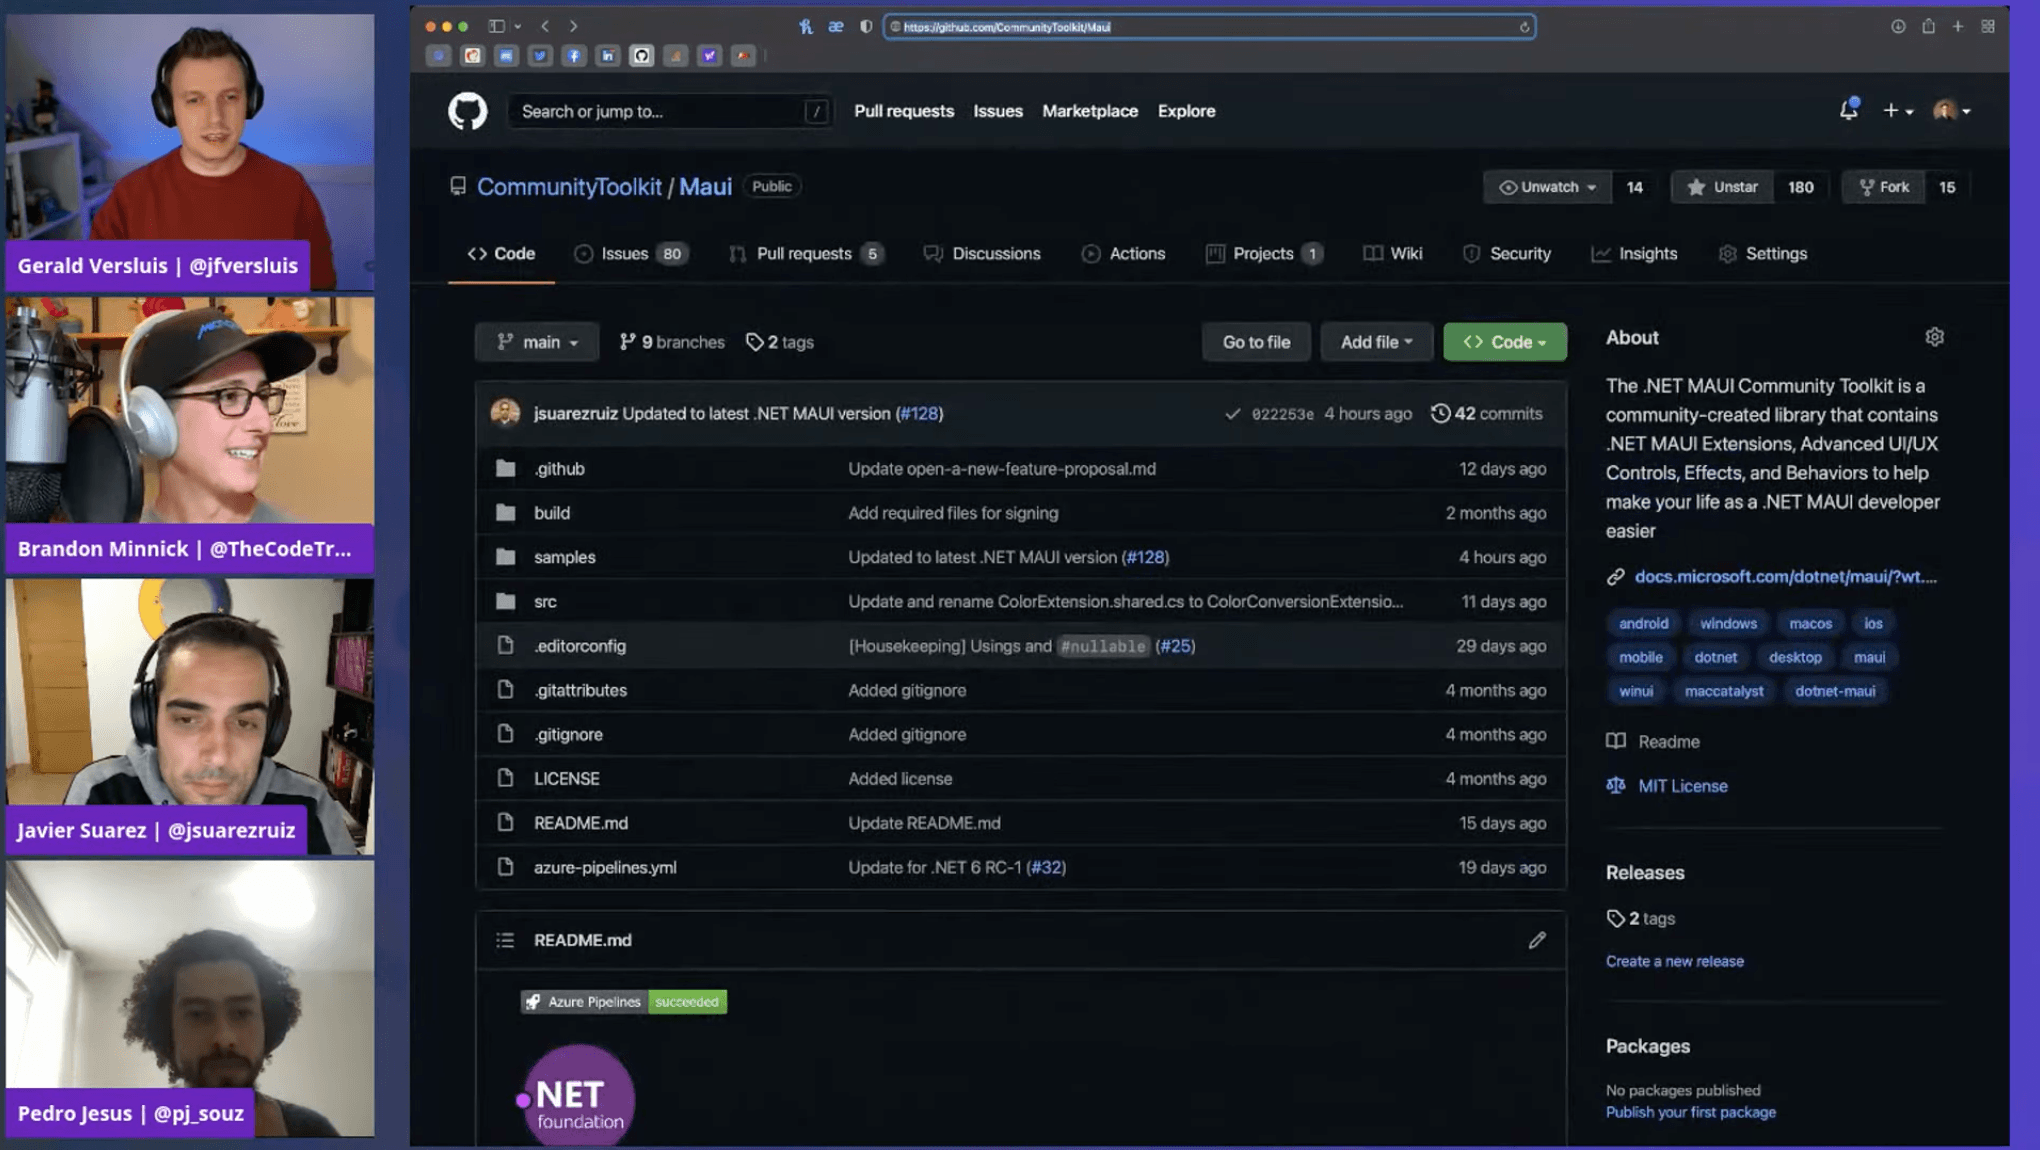This screenshot has width=2040, height=1150.
Task: Click the privacy shield icon
Action: point(866,27)
